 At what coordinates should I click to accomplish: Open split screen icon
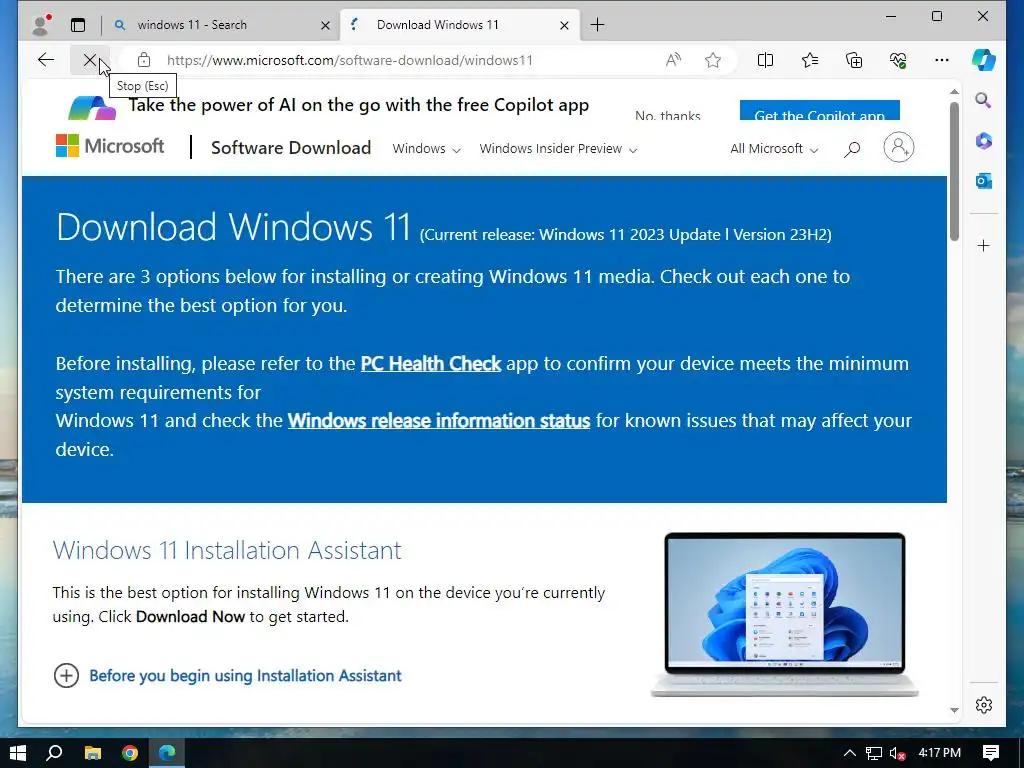point(765,60)
